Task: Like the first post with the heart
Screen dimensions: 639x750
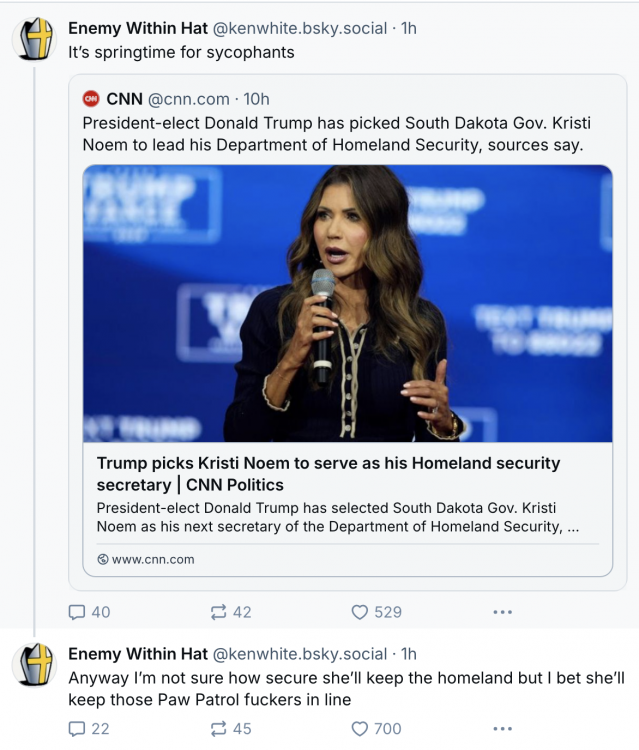Action: click(x=360, y=612)
